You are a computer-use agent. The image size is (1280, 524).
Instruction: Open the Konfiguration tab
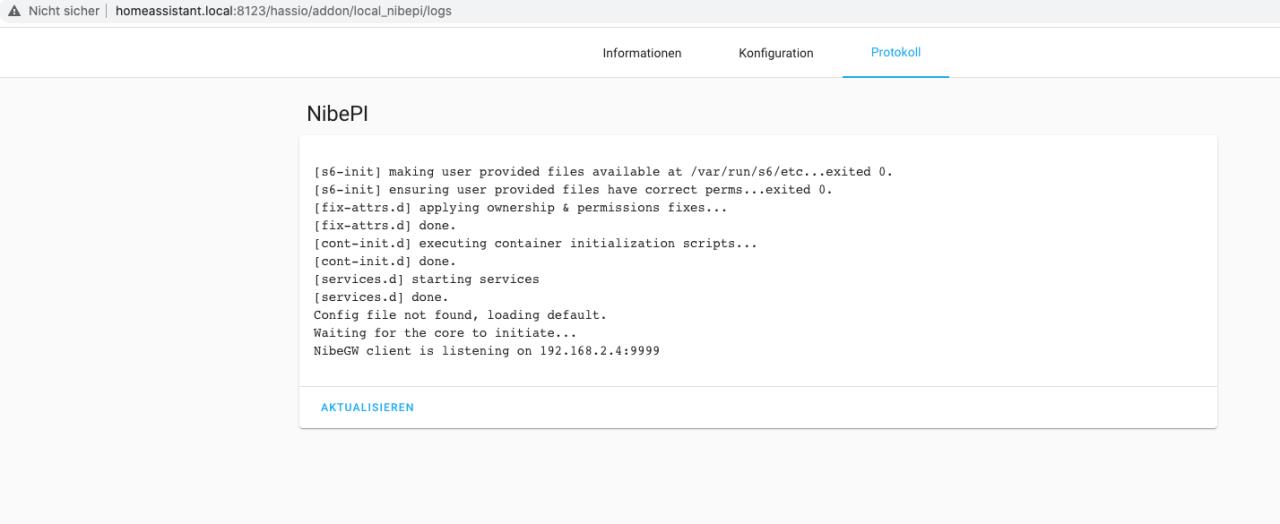776,53
